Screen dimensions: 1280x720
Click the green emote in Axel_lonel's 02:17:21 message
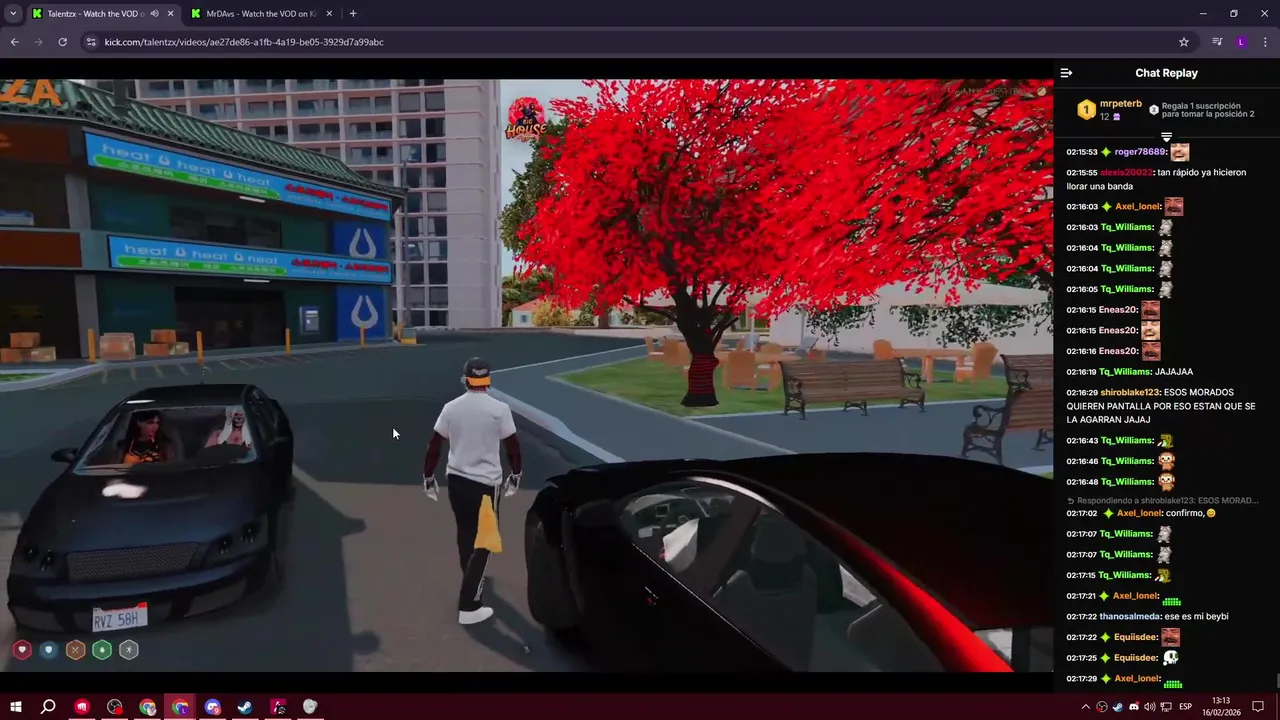(x=1172, y=599)
